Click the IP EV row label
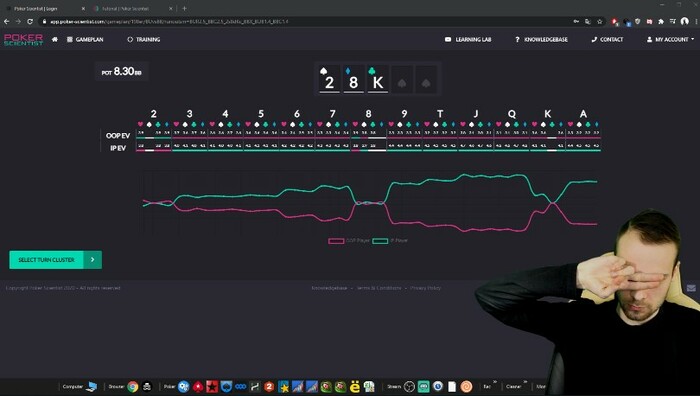This screenshot has width=700, height=396. coord(118,148)
